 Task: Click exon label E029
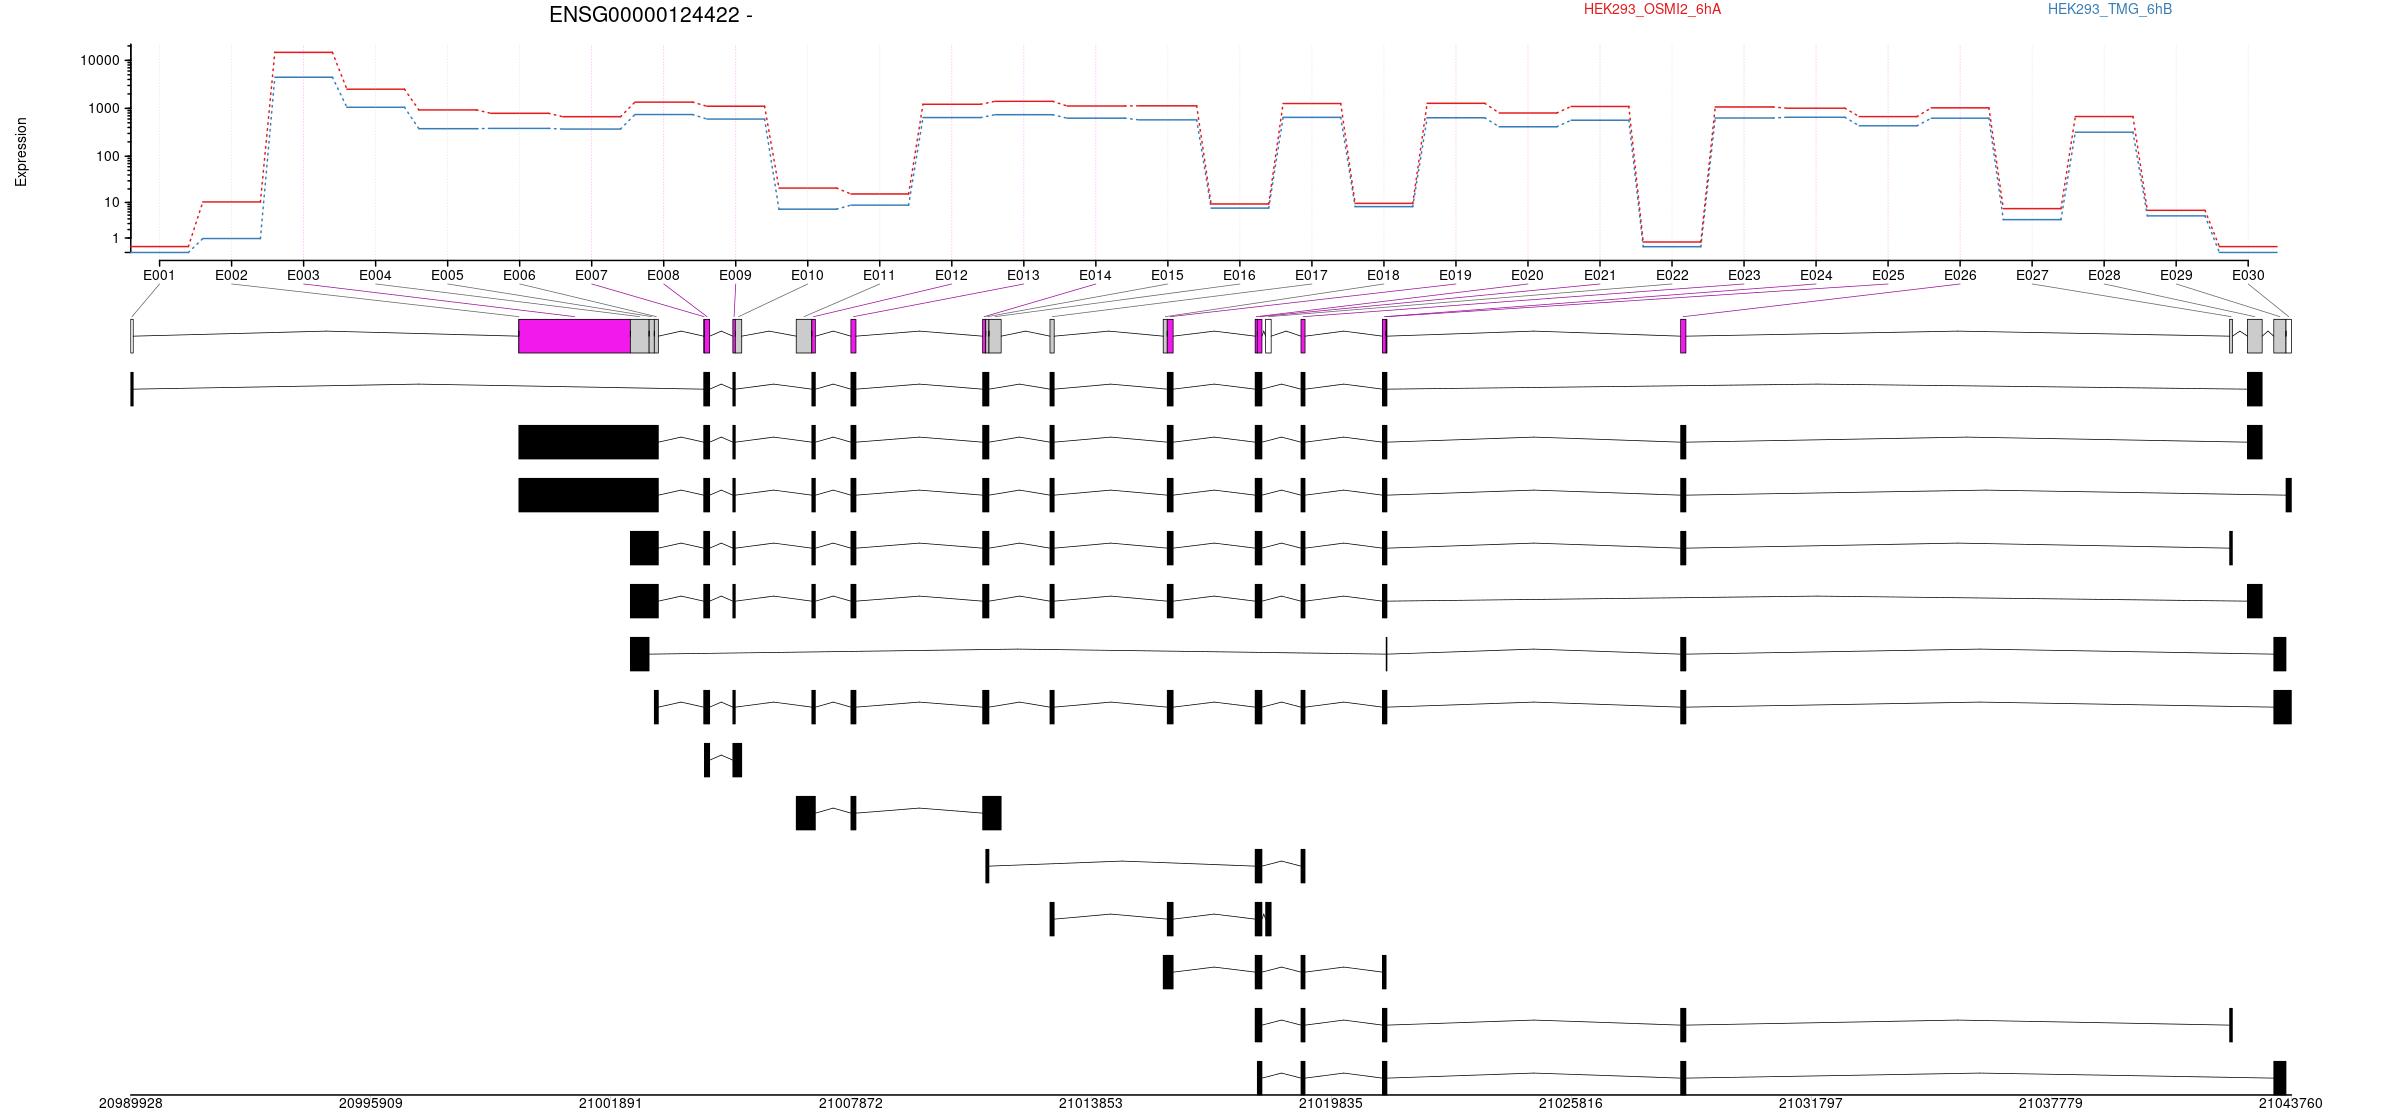pos(2176,275)
